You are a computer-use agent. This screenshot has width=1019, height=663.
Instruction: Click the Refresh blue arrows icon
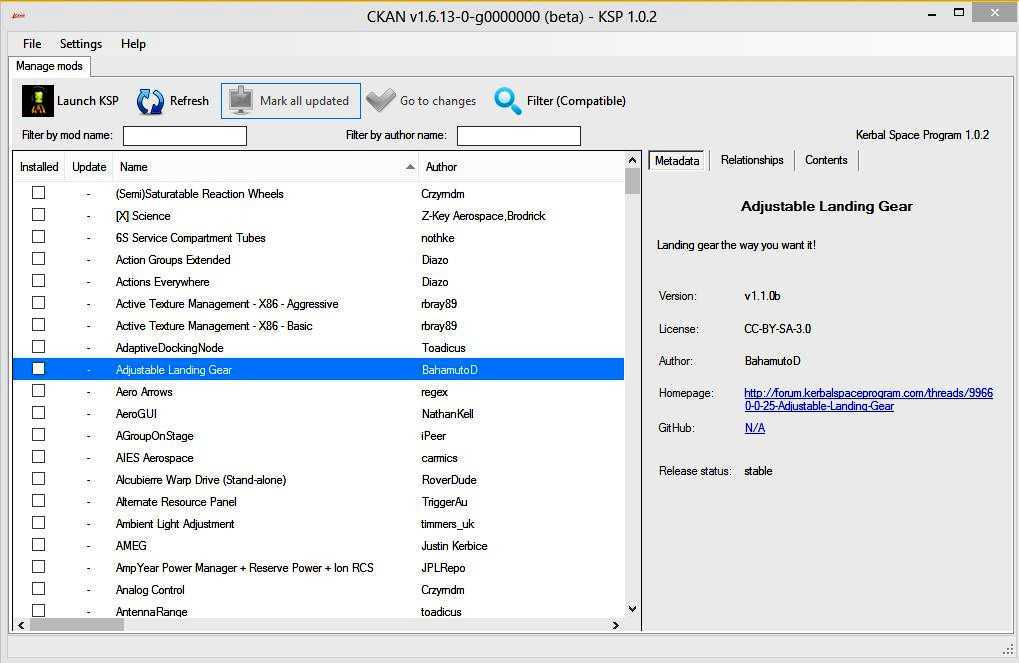tap(150, 101)
